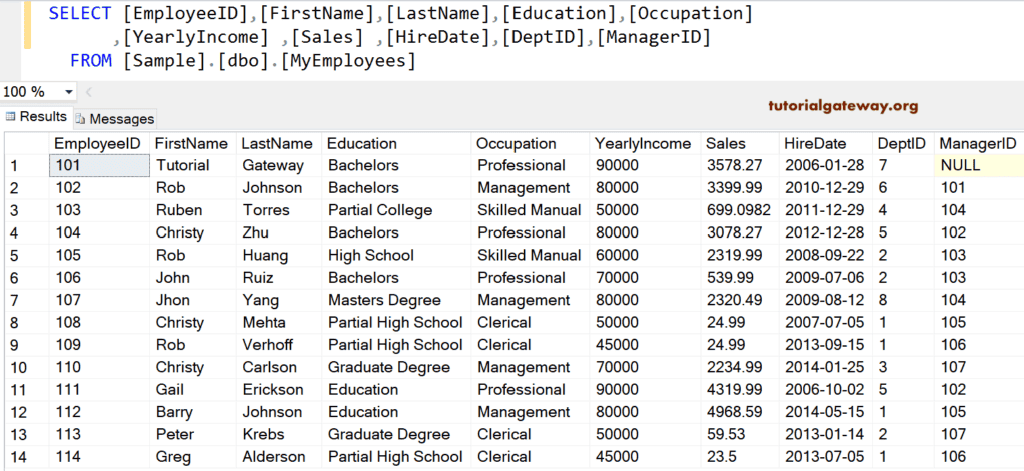Select the FirstName cell Gail
The image size is (1024, 471).
193,389
